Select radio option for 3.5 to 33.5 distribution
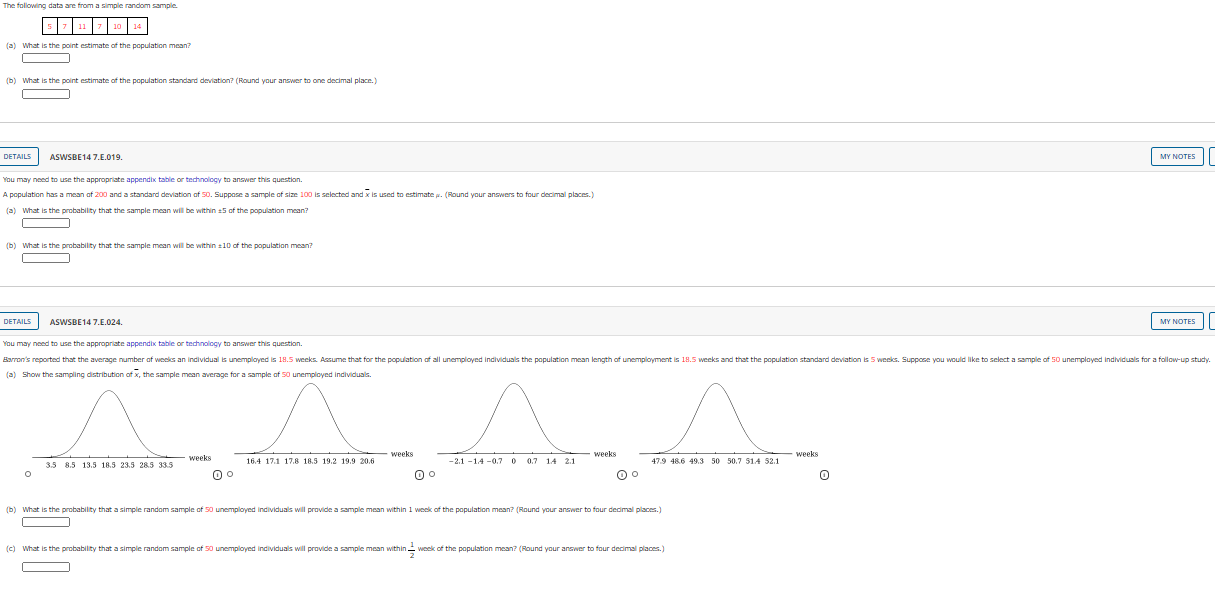Image resolution: width=1215 pixels, height=589 pixels. [x=27, y=474]
